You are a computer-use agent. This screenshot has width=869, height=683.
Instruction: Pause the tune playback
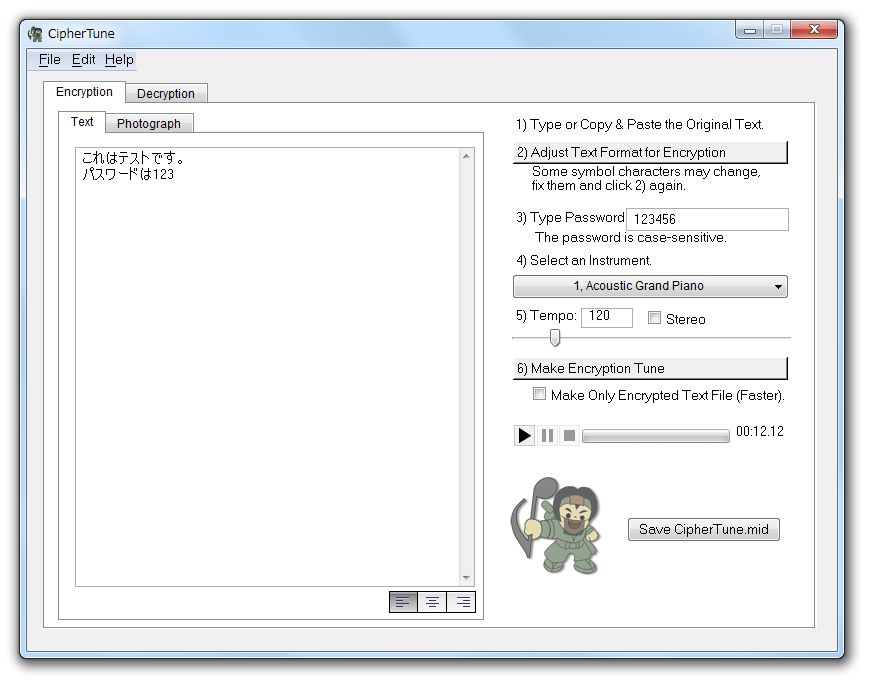tap(547, 435)
